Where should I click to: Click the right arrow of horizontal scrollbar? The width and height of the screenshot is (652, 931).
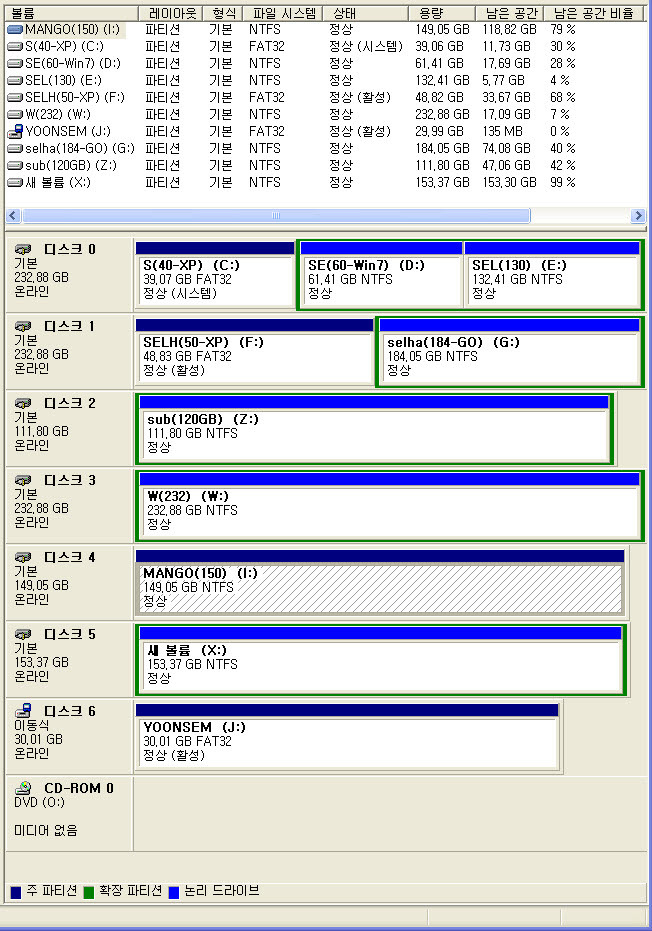pos(638,216)
